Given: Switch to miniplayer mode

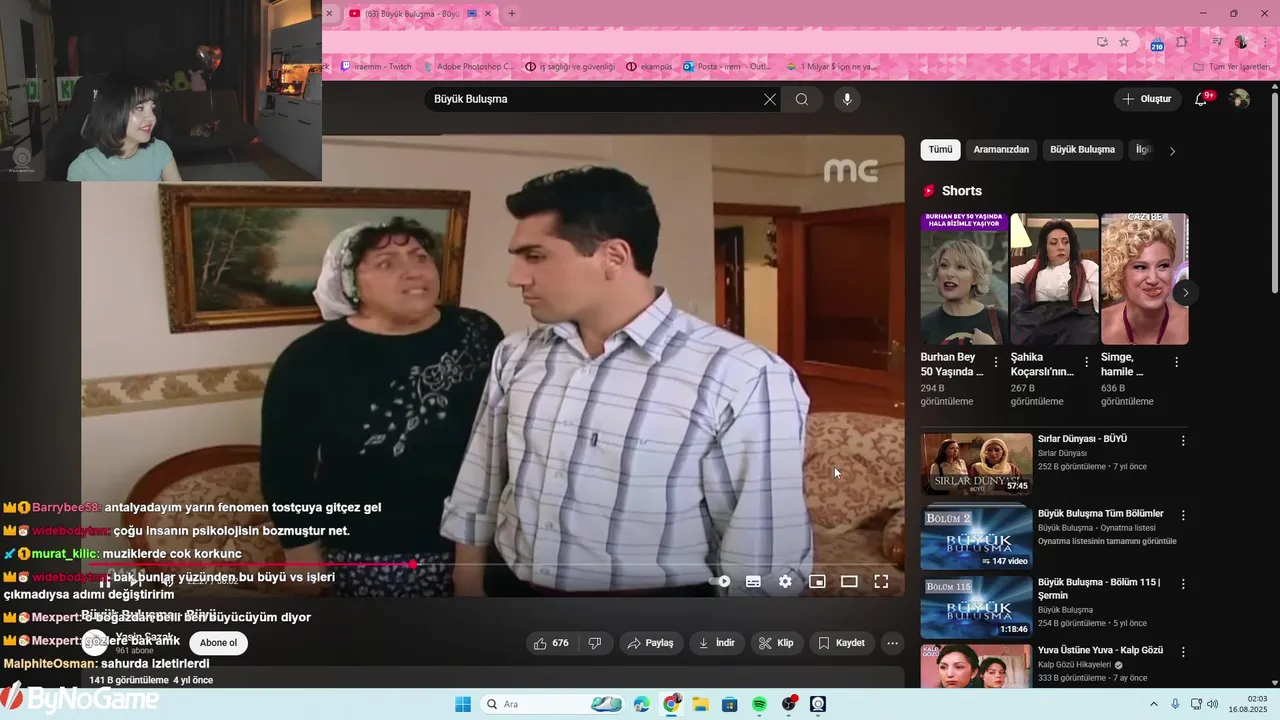Looking at the screenshot, I should point(817,581).
